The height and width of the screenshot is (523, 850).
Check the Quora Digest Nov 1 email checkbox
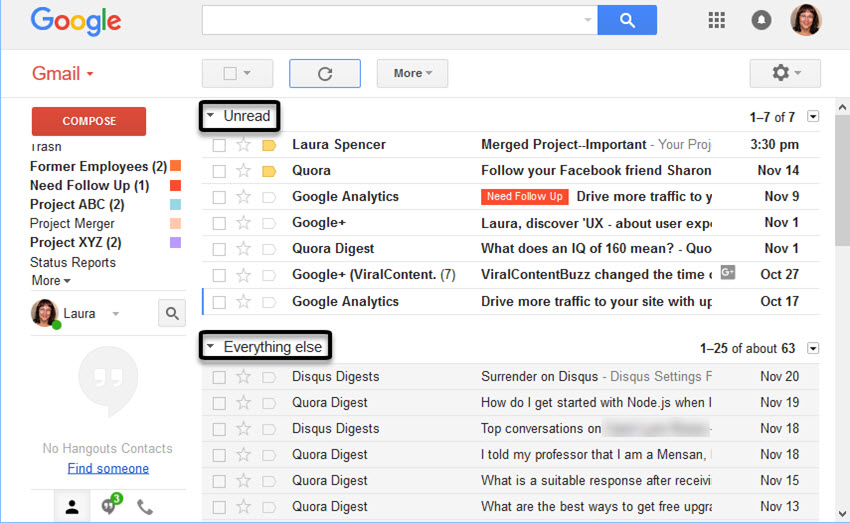pos(219,249)
